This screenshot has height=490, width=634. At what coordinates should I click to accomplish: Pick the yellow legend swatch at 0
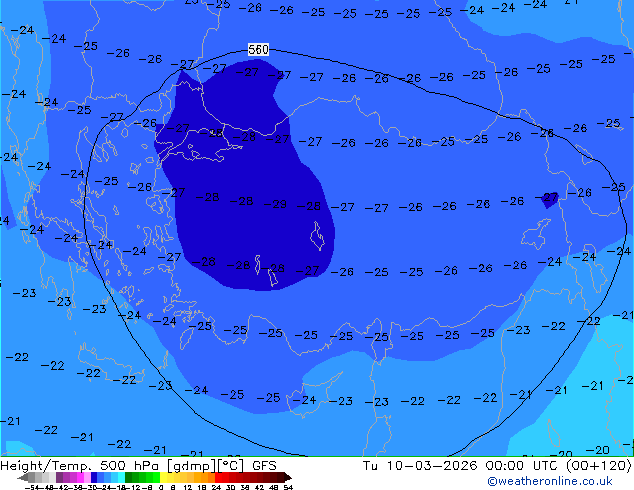(163, 477)
